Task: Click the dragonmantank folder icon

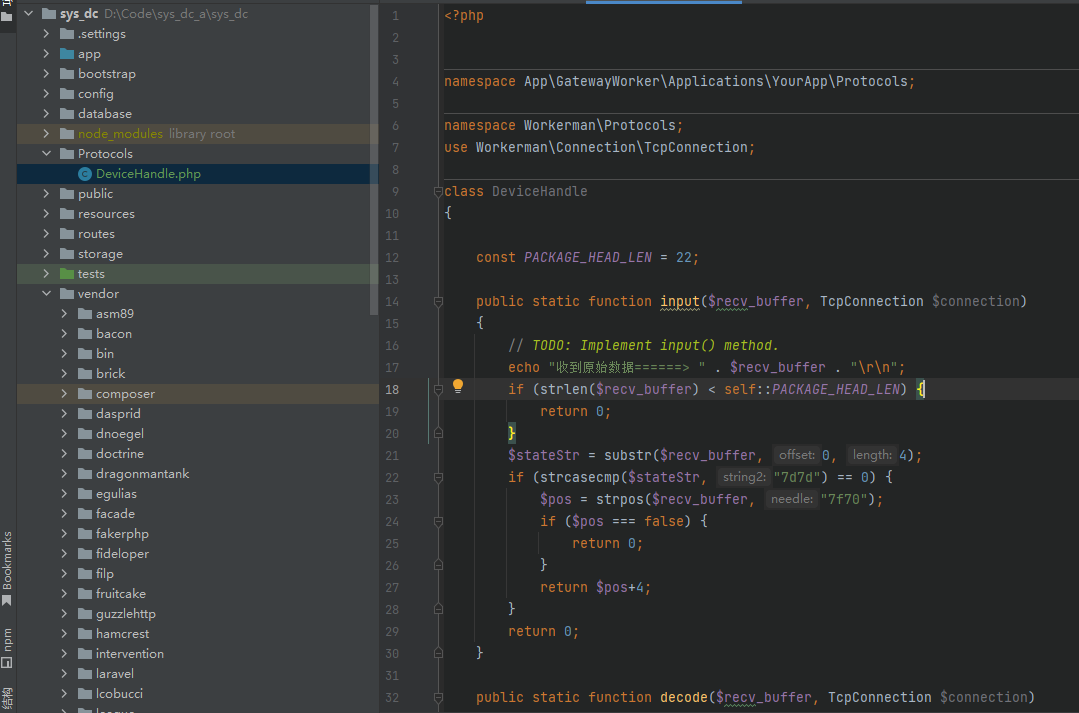Action: 85,473
